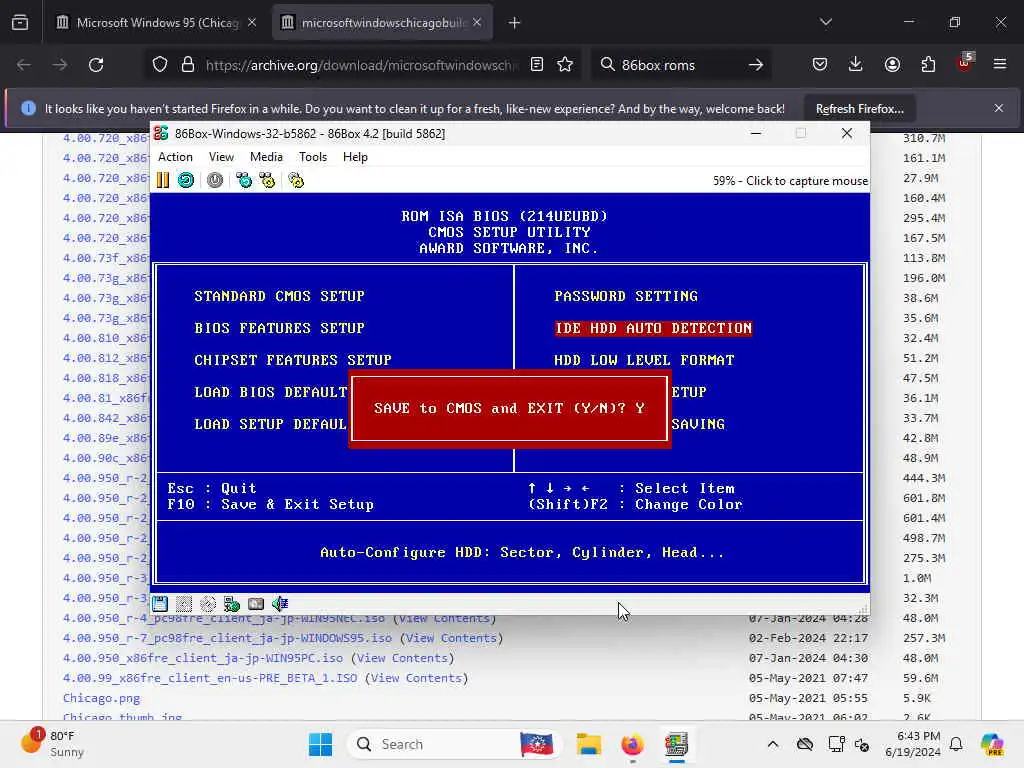List all tabs dropdown arrow
Viewport: 1024px width, 768px height.
[825, 23]
